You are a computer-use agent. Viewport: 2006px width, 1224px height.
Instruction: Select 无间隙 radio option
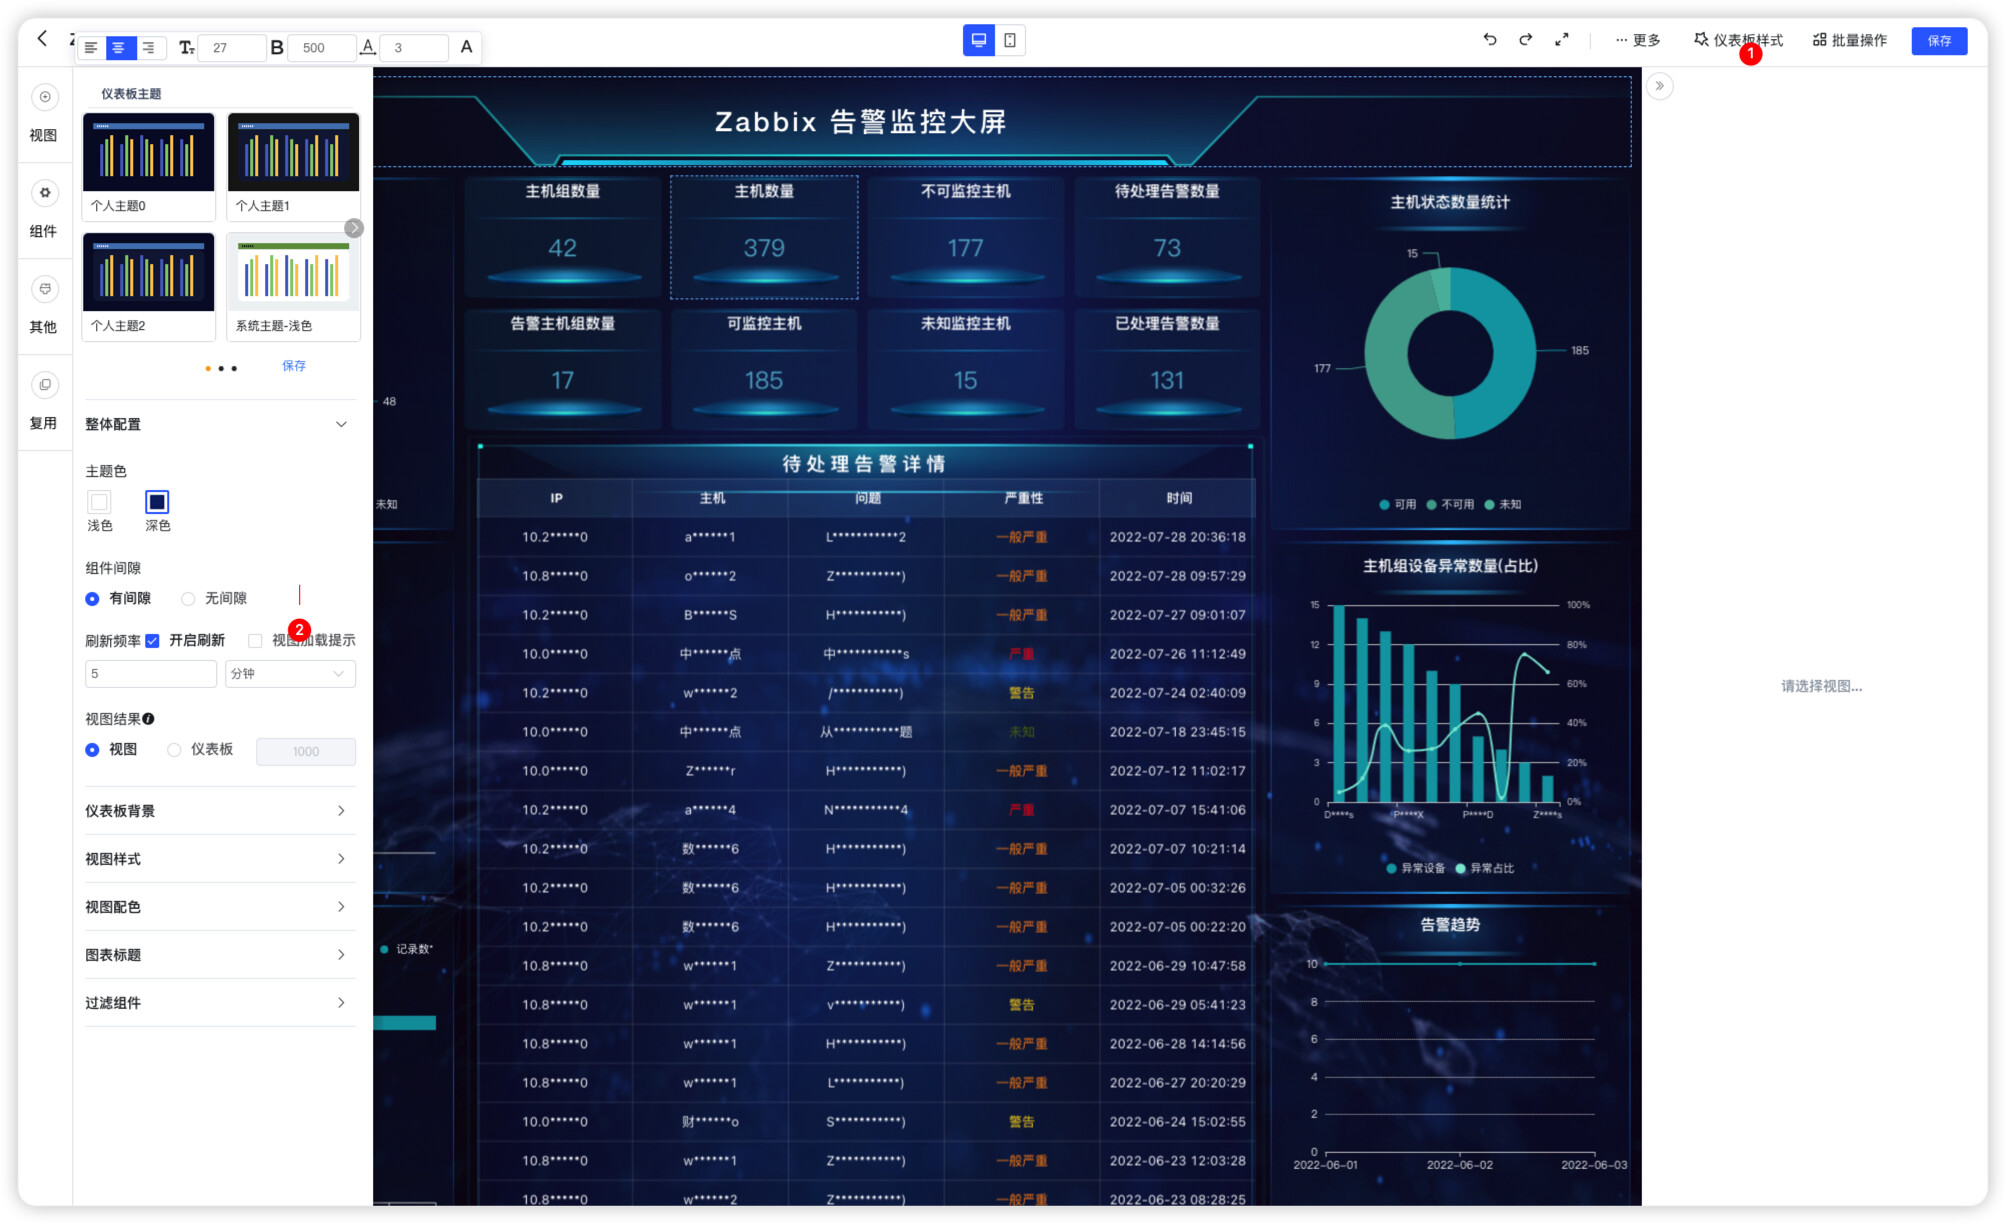click(188, 599)
